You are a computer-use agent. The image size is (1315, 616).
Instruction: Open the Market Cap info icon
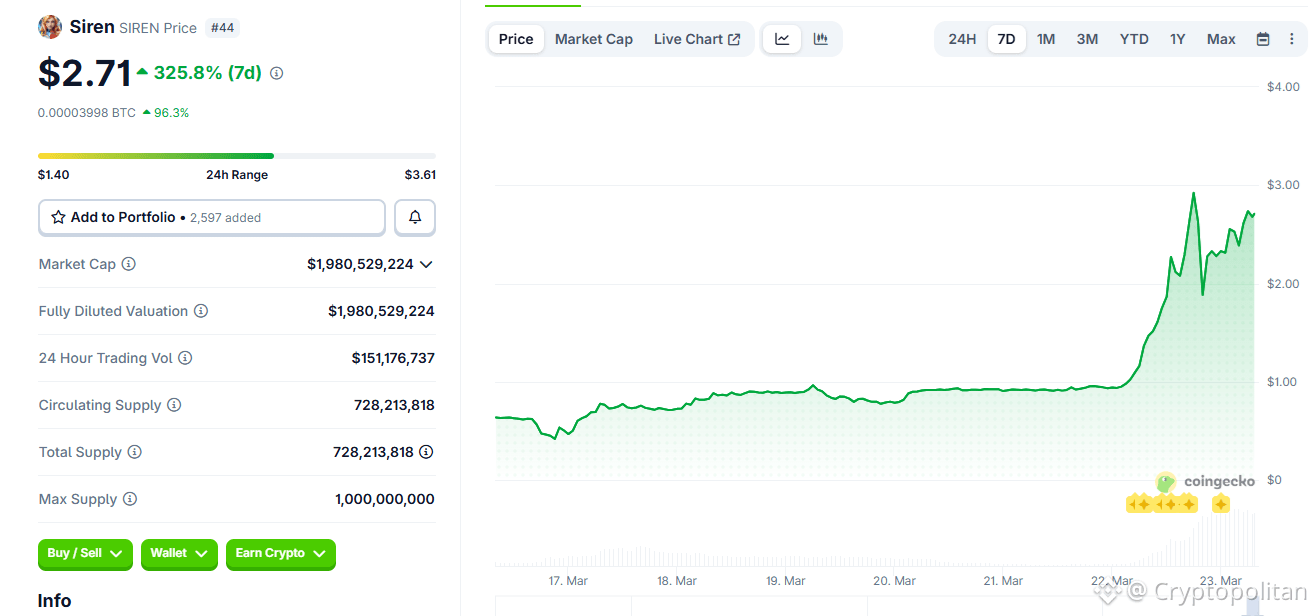[x=128, y=264]
